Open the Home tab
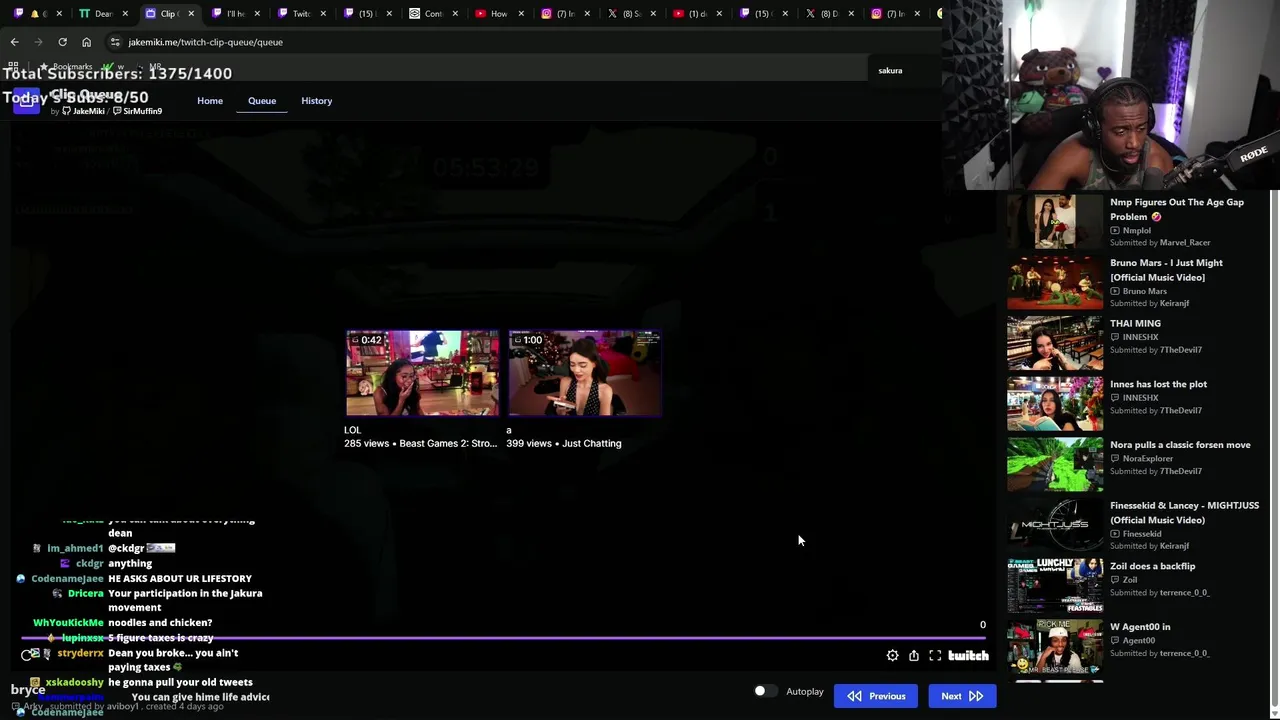1280x720 pixels. [x=210, y=101]
